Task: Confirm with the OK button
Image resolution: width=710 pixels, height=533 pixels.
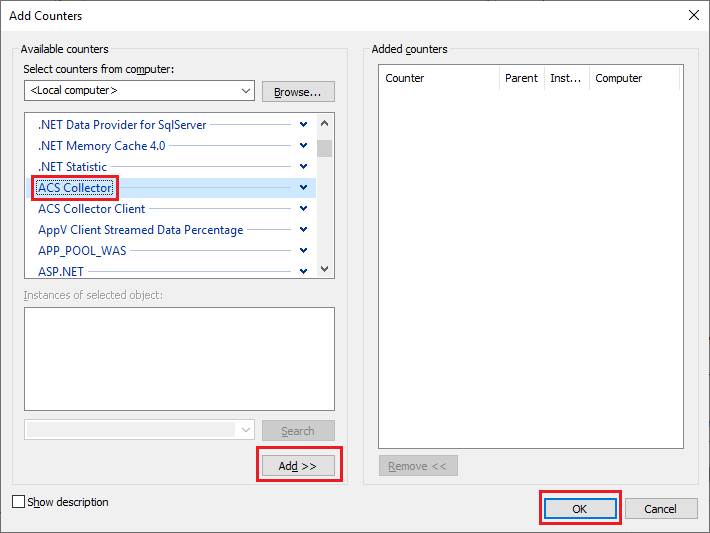Action: tap(580, 509)
